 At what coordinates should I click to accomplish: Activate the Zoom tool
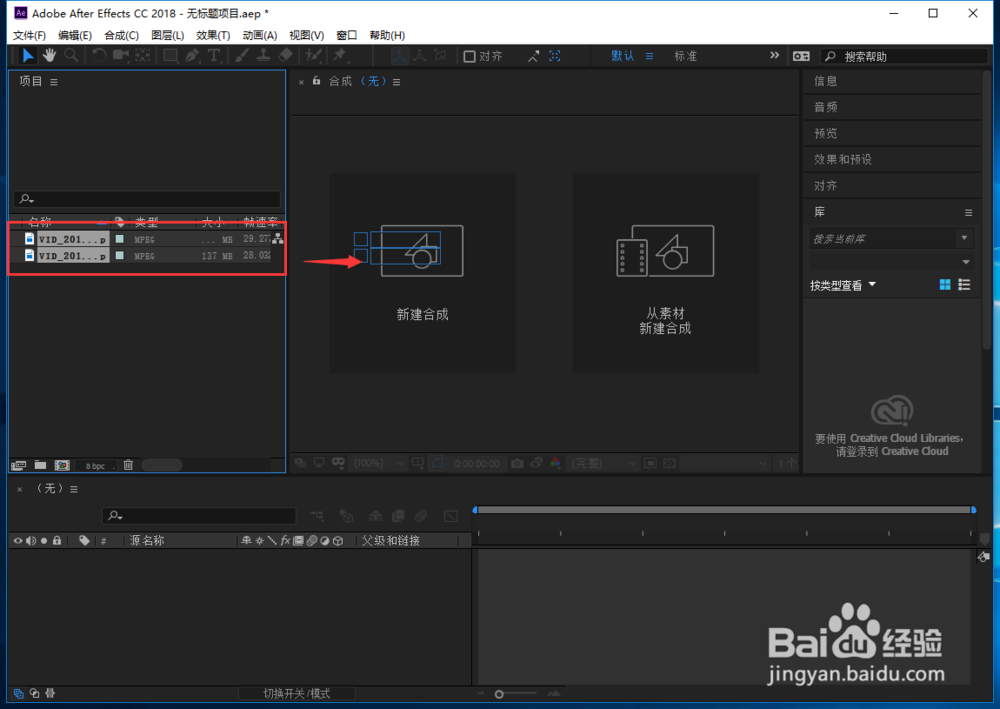[71, 55]
